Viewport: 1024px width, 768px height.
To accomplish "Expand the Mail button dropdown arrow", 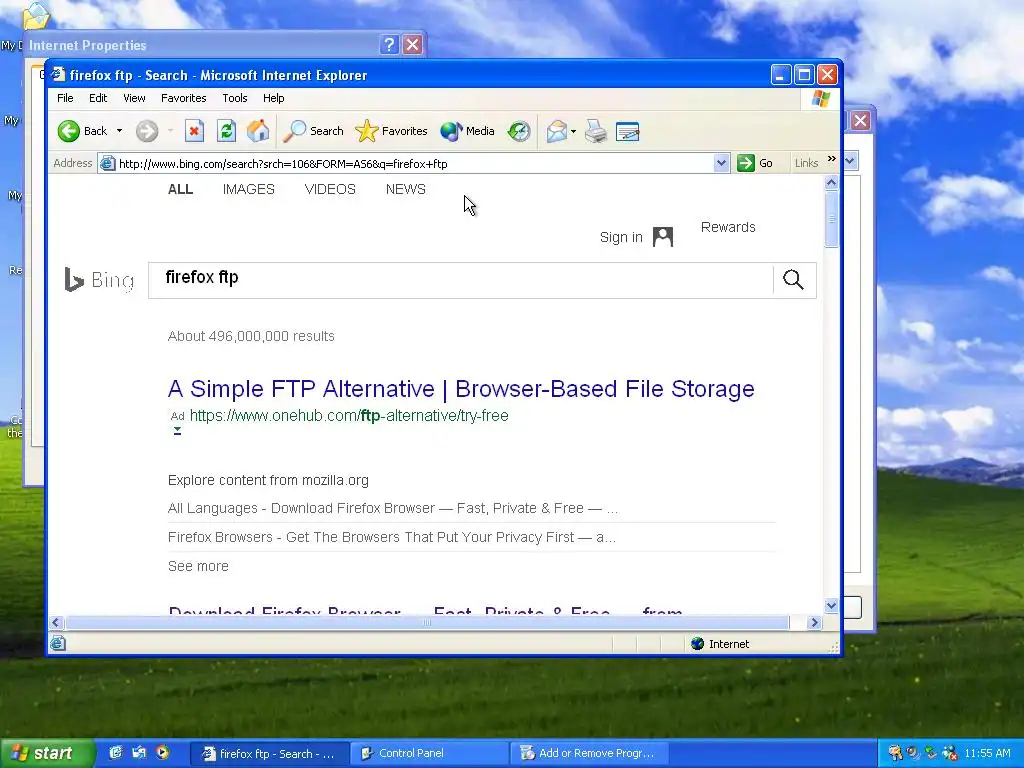I will point(573,131).
